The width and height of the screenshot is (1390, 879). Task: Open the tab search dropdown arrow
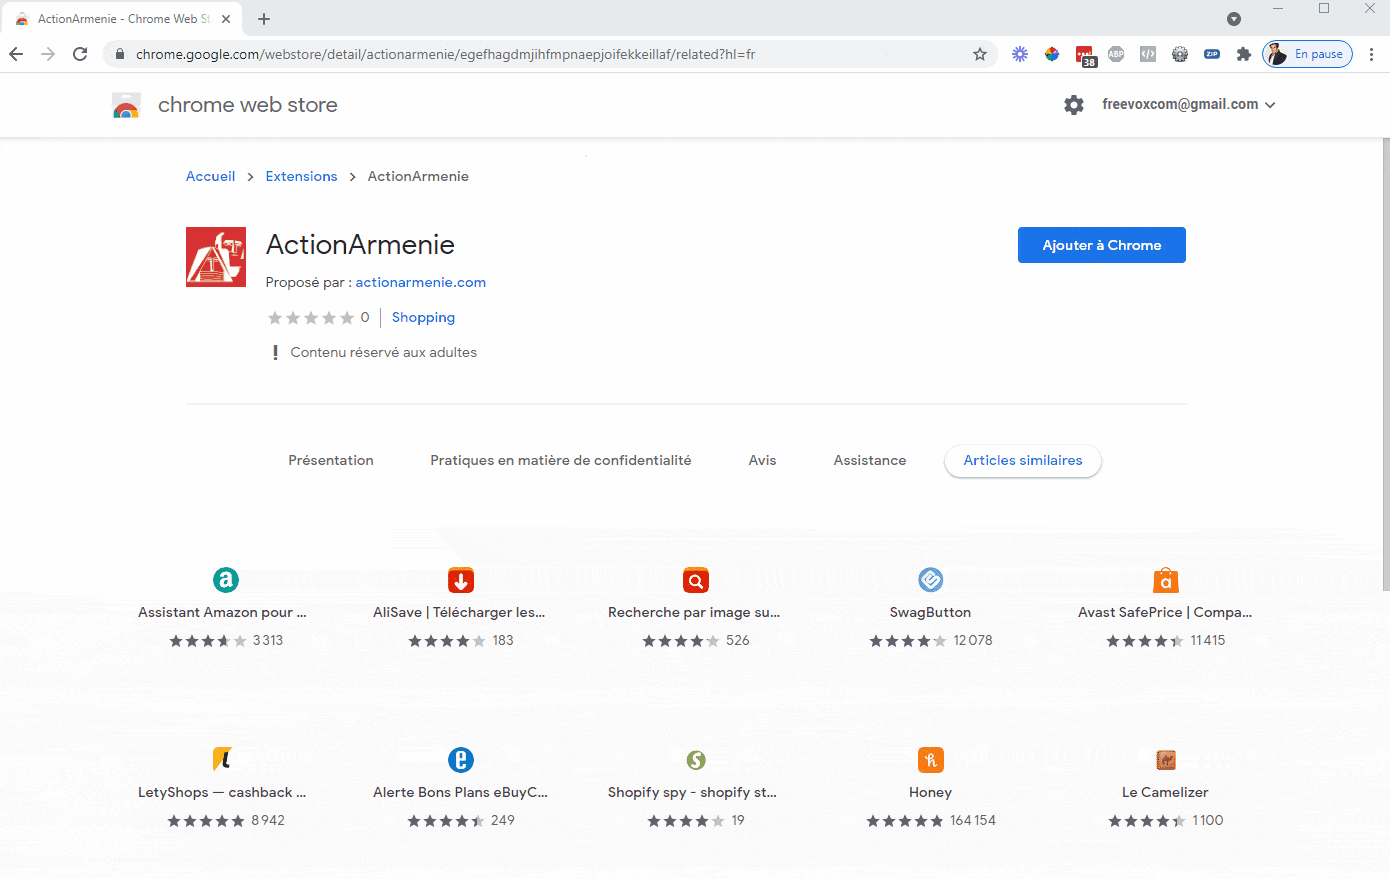[1234, 19]
